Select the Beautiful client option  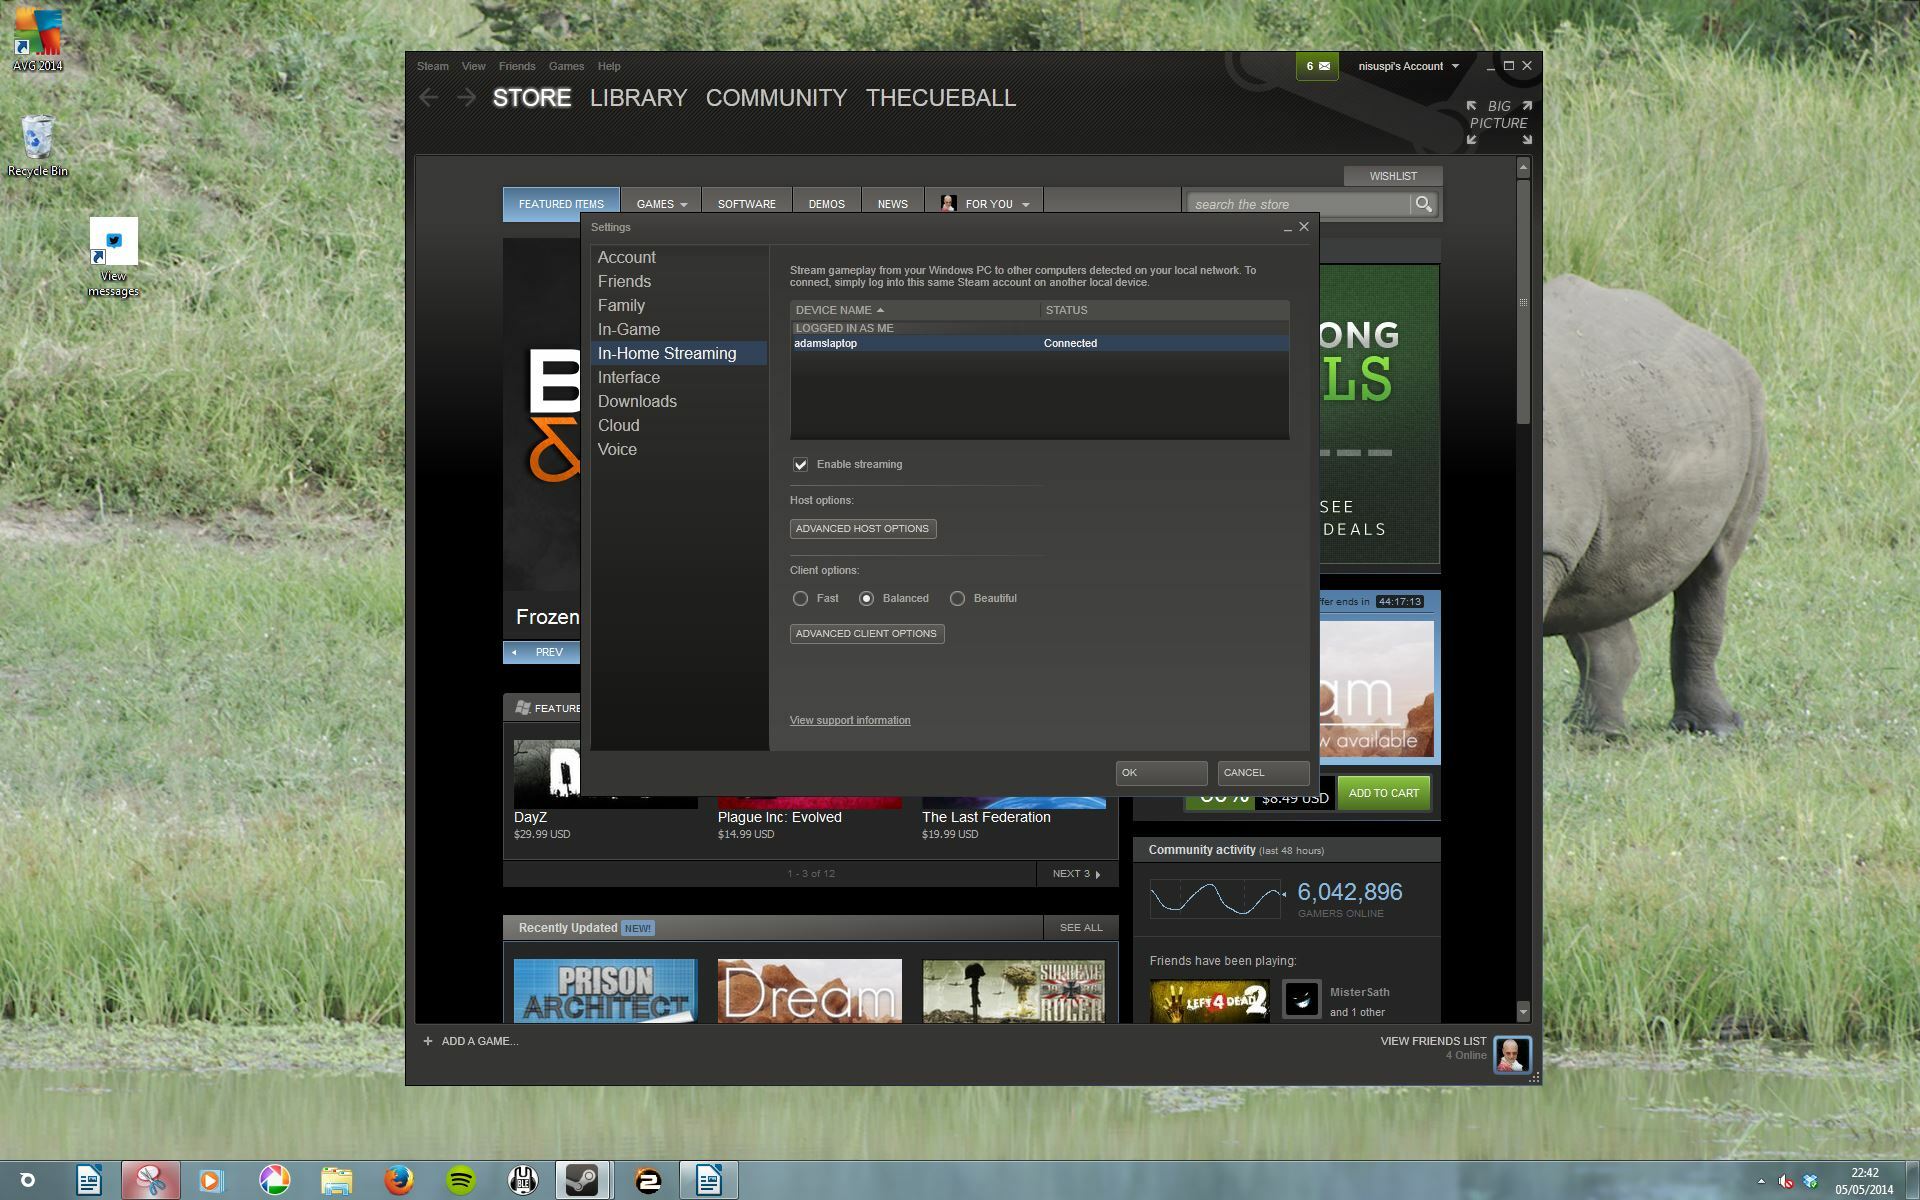(x=957, y=598)
